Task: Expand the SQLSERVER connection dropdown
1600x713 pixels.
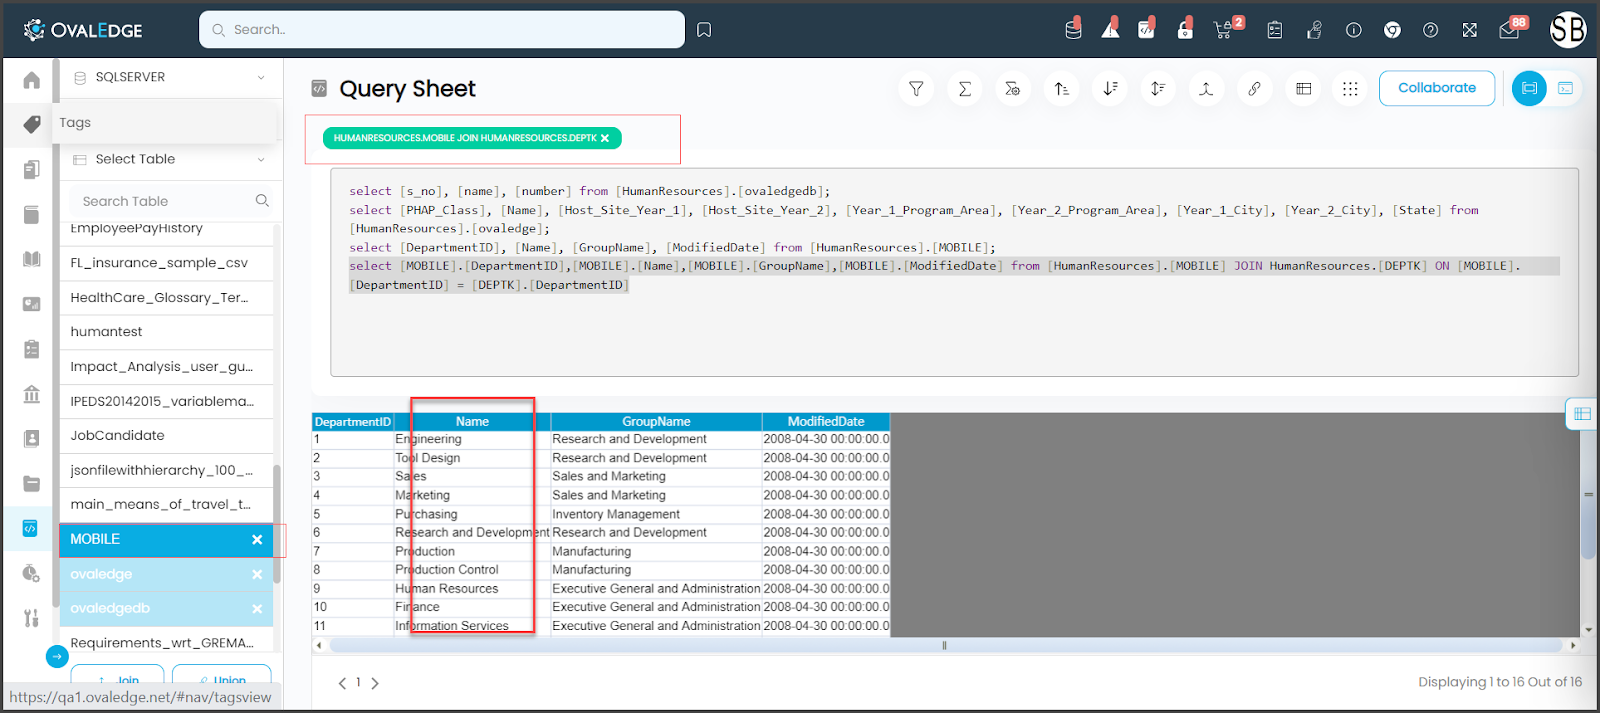Action: [170, 77]
